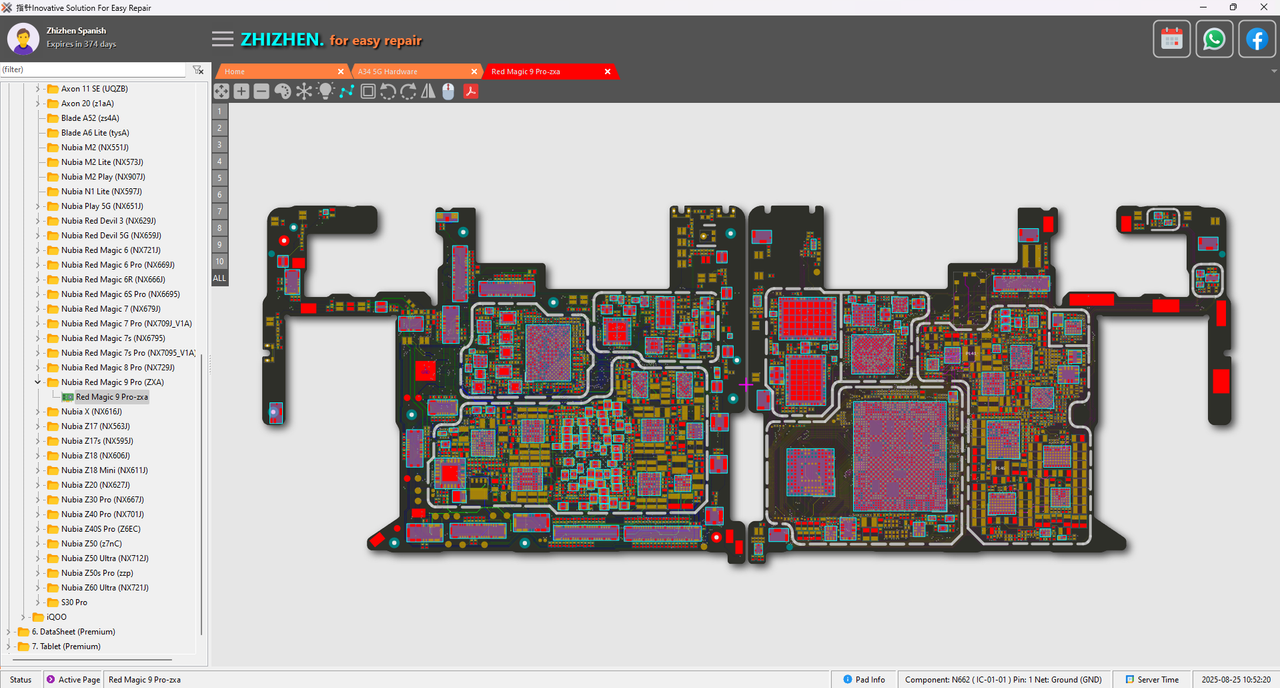The height and width of the screenshot is (688, 1280).
Task: Expand 7. Tablet (Premium) folder
Action: (10, 646)
